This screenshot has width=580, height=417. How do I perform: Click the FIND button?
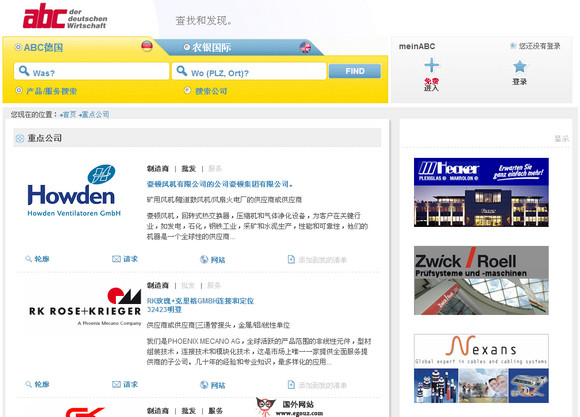click(354, 71)
